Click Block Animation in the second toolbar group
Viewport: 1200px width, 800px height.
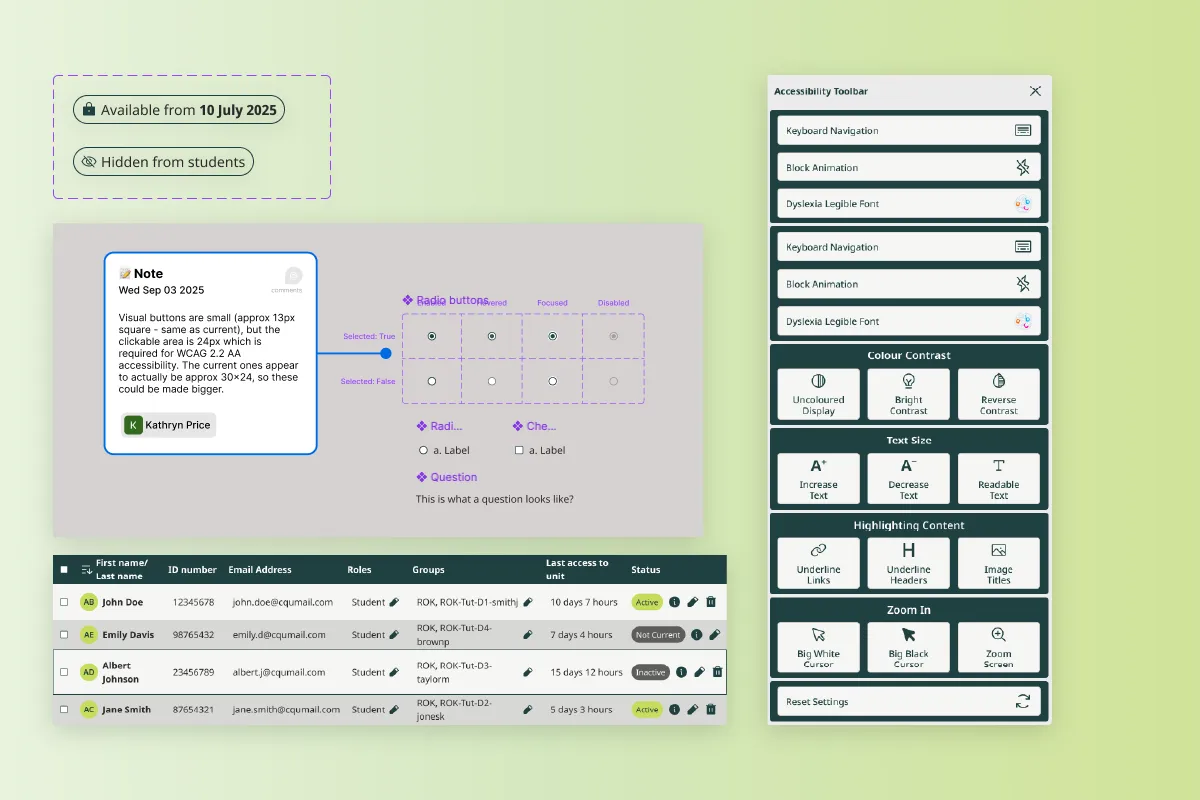click(x=909, y=284)
